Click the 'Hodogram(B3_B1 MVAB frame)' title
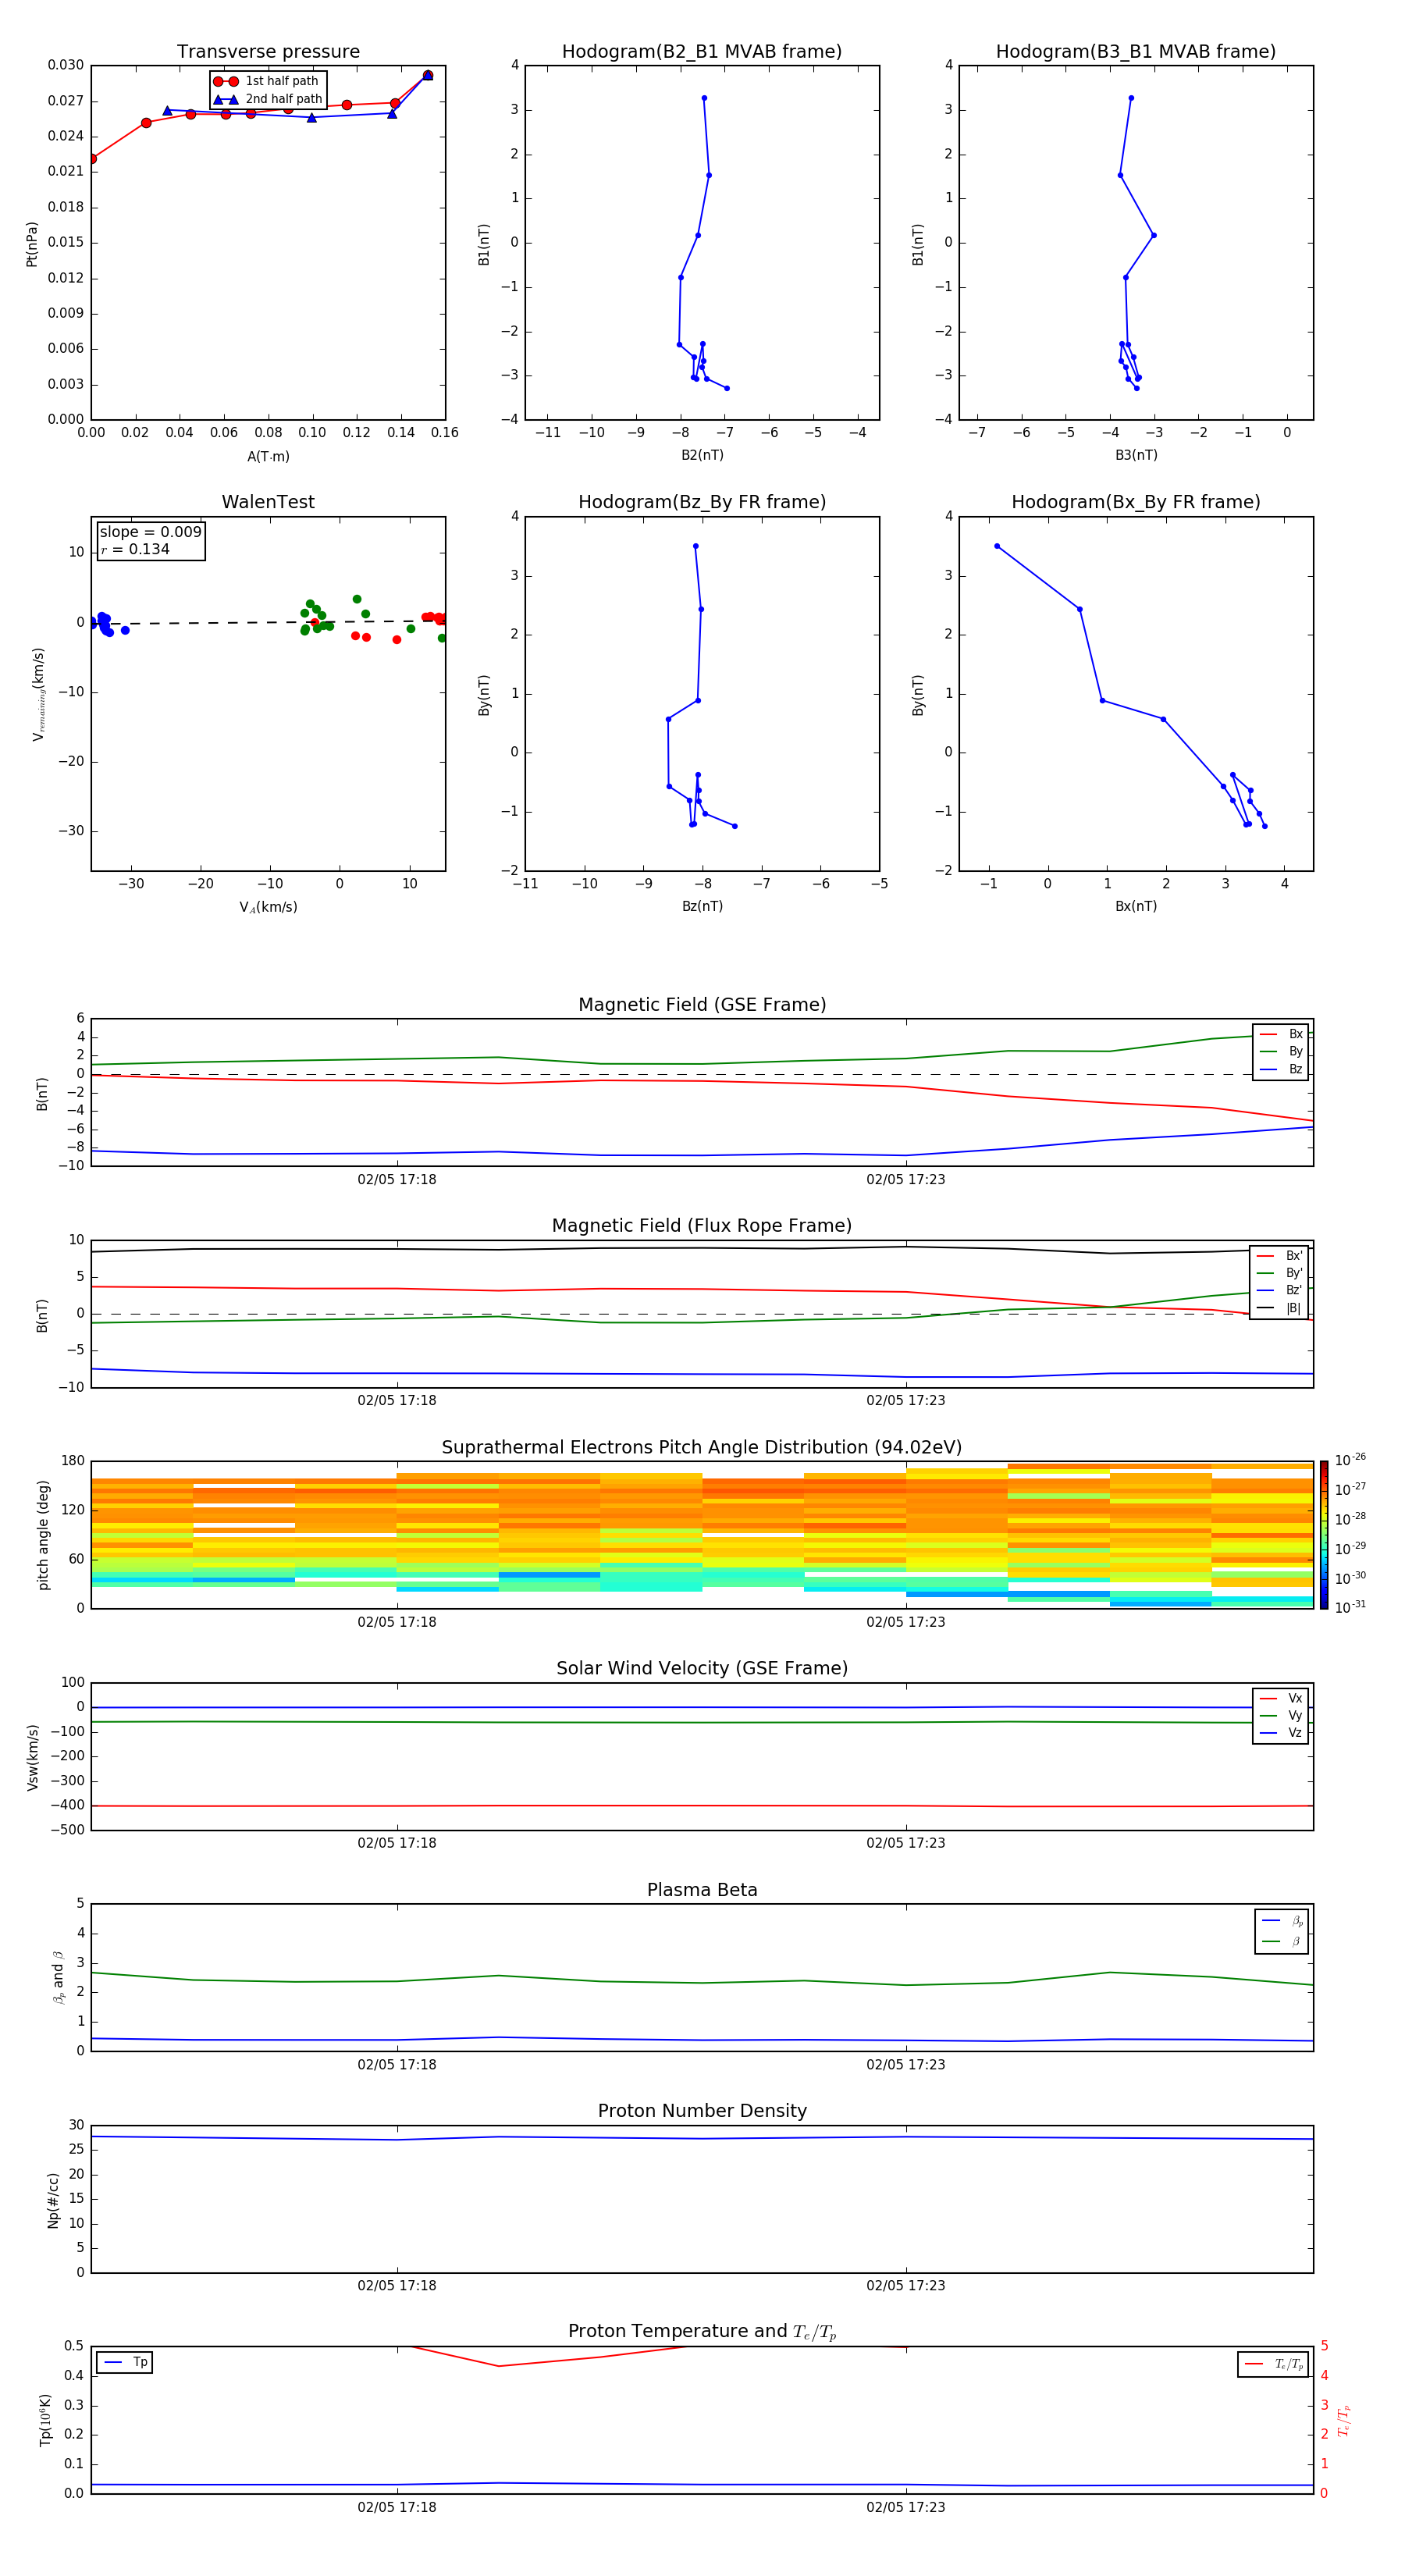Viewport: 1405px width, 2576px height. pyautogui.click(x=1136, y=51)
